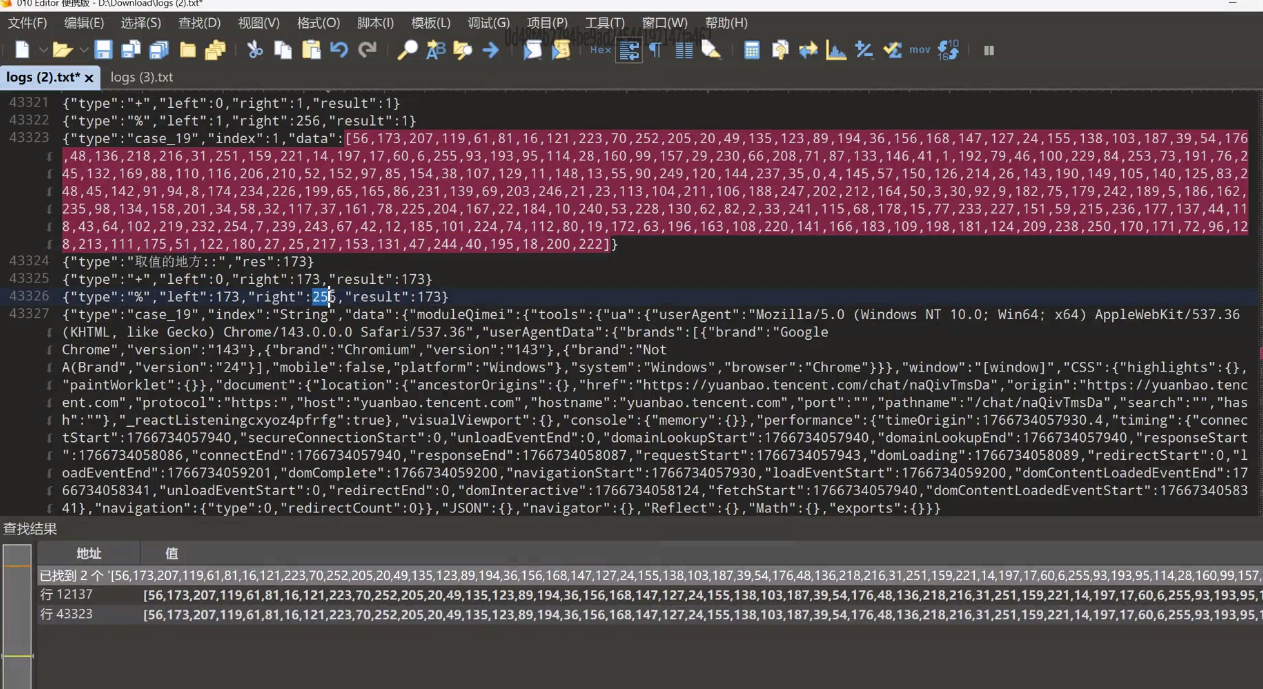Open the hex operations plus-minus icon
1263x689 pixels.
tap(864, 49)
